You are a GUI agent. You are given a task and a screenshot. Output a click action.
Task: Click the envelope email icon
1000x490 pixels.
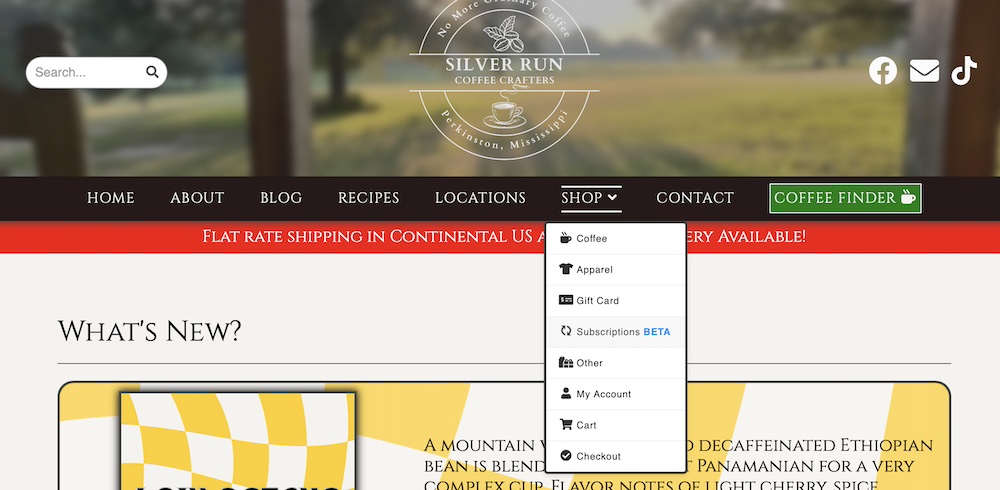[924, 71]
